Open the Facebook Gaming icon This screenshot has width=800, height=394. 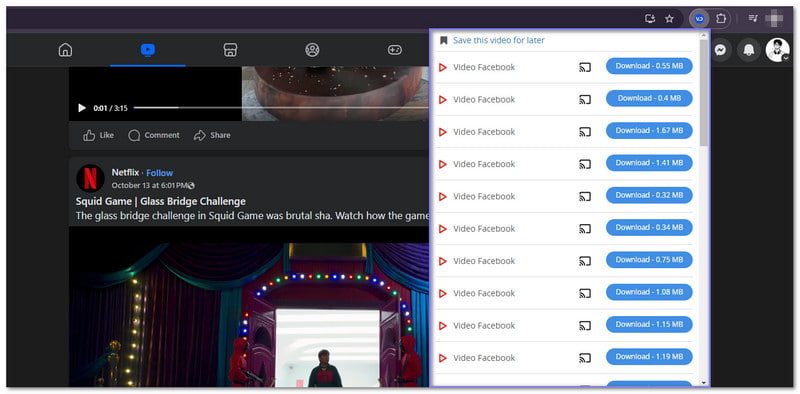394,50
